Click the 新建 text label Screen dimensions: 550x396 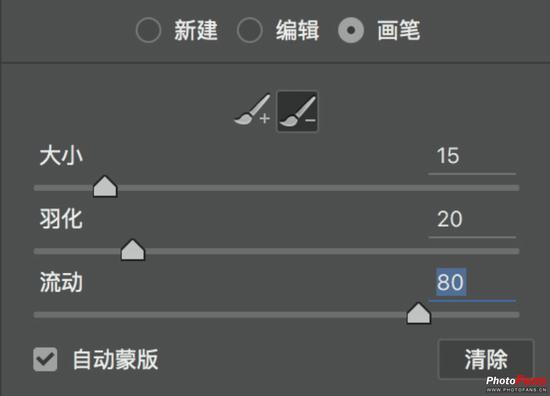pyautogui.click(x=196, y=30)
